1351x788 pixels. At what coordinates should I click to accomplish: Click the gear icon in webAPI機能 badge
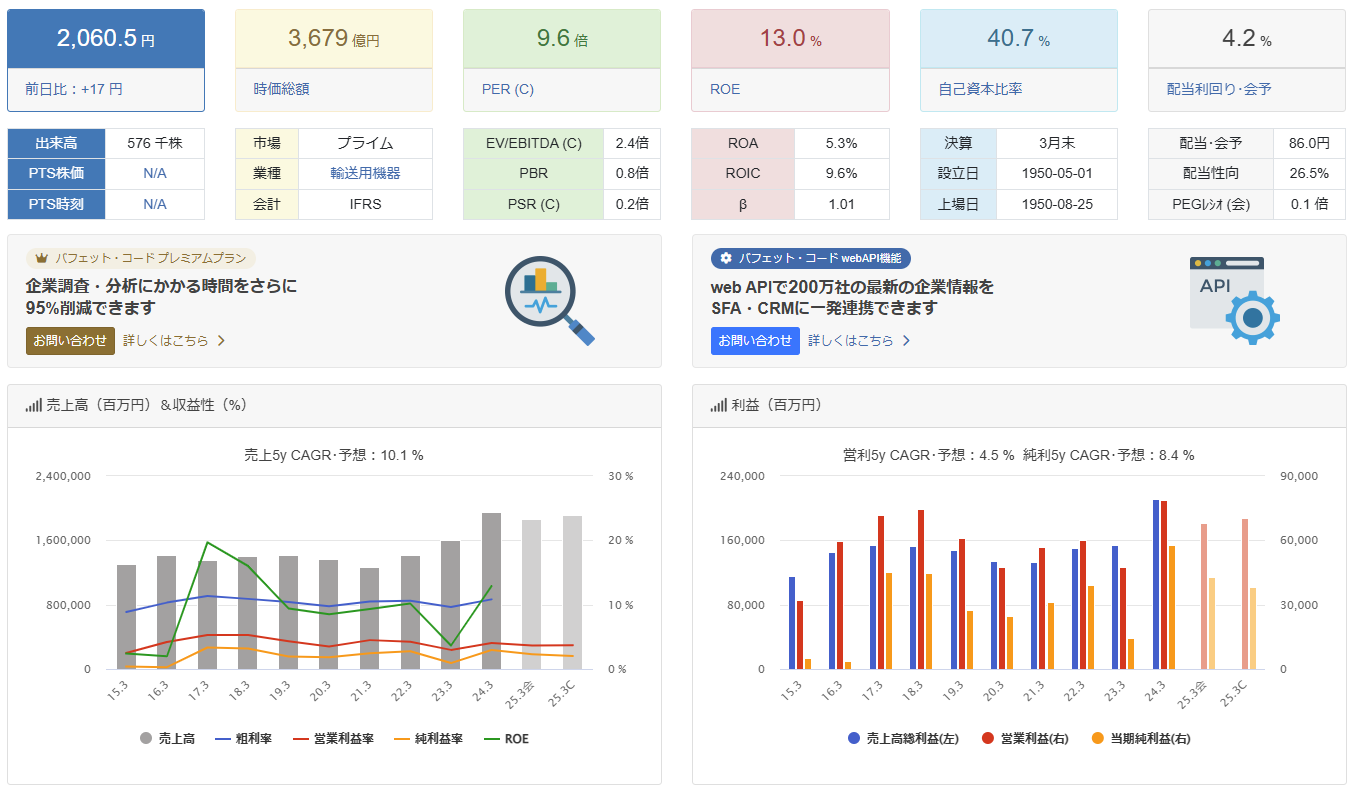[x=726, y=258]
